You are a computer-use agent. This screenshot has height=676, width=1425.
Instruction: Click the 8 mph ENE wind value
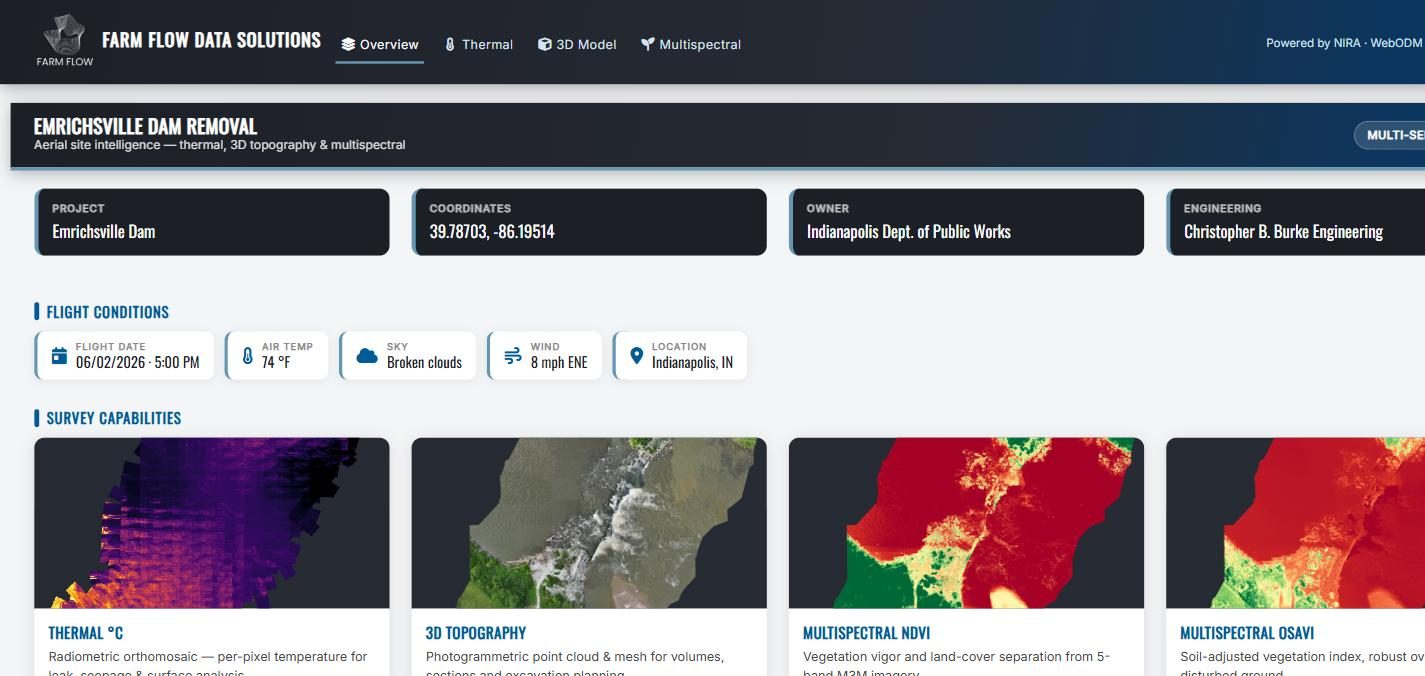(x=559, y=362)
